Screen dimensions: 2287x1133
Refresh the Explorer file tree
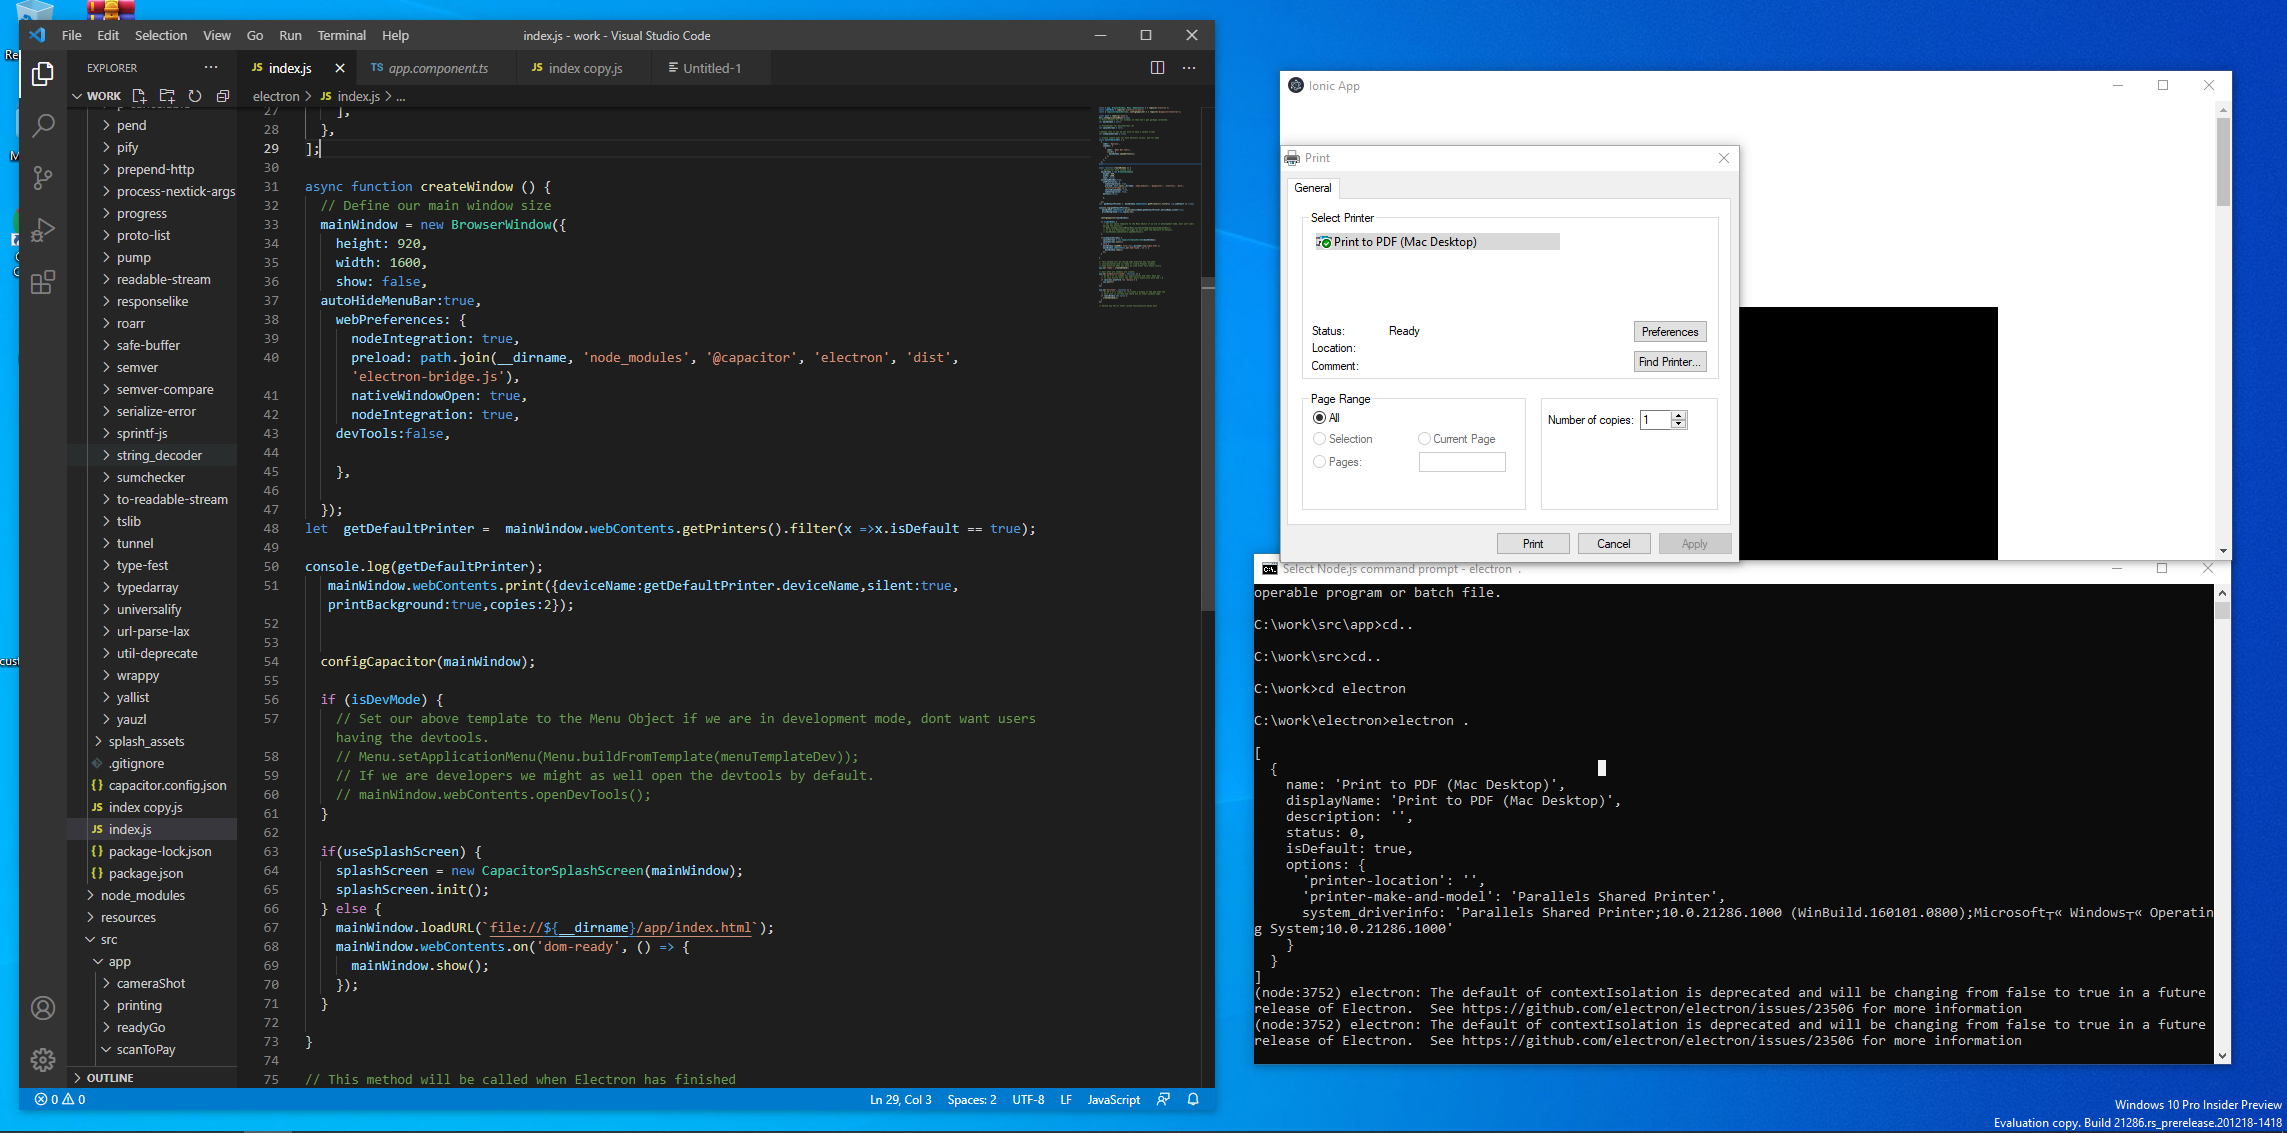click(x=195, y=96)
